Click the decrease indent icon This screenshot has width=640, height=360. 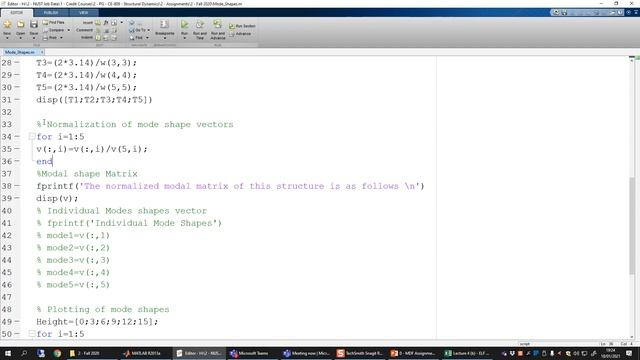click(x=114, y=38)
